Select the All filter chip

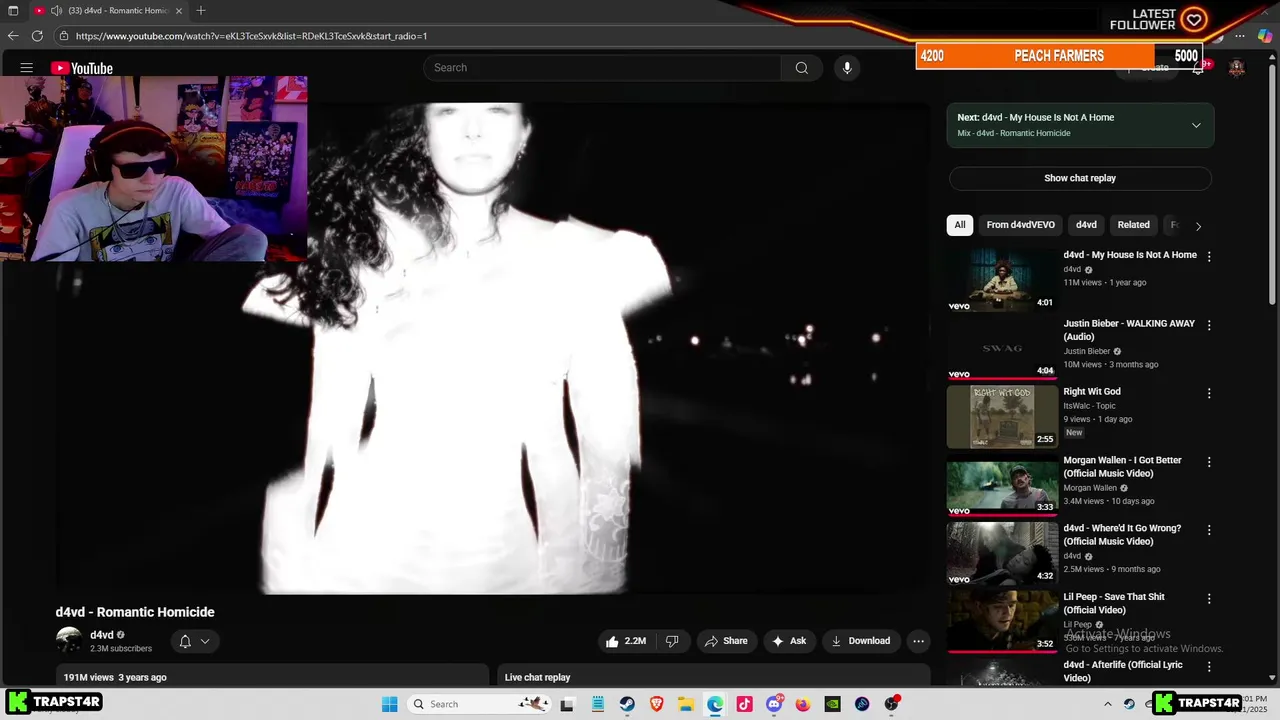[x=960, y=225]
